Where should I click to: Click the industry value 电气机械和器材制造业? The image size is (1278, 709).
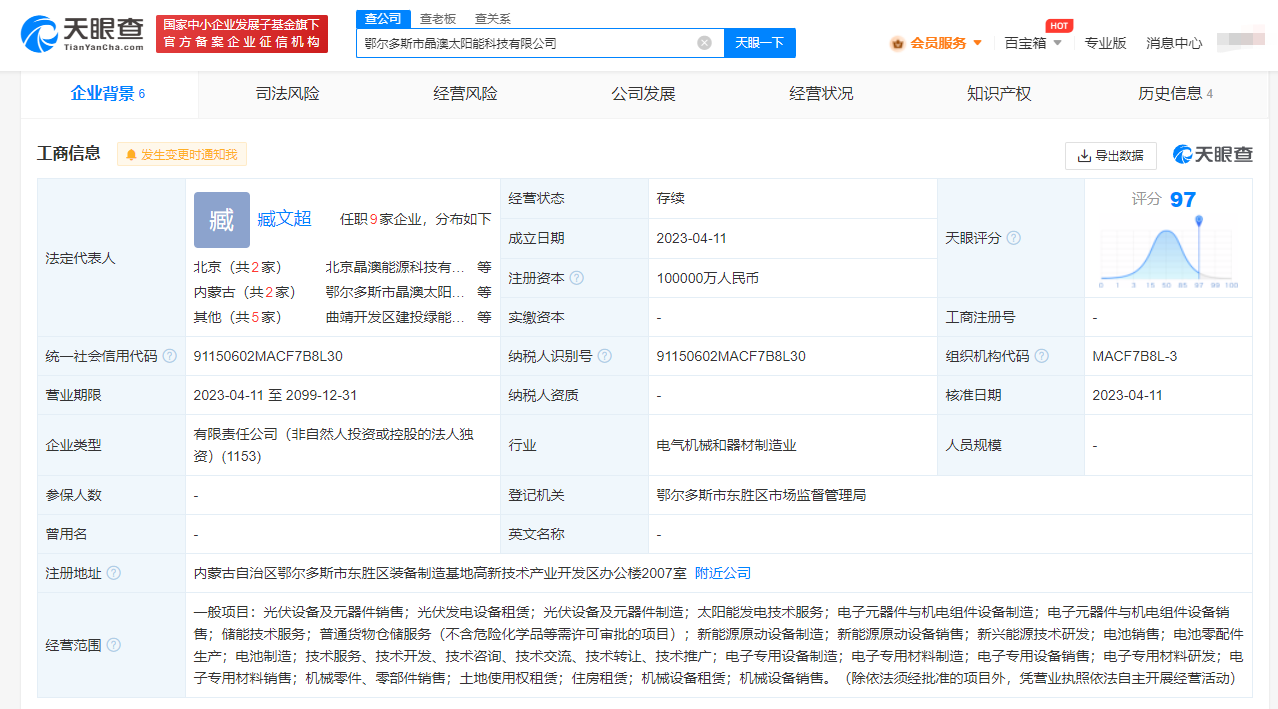coord(727,445)
